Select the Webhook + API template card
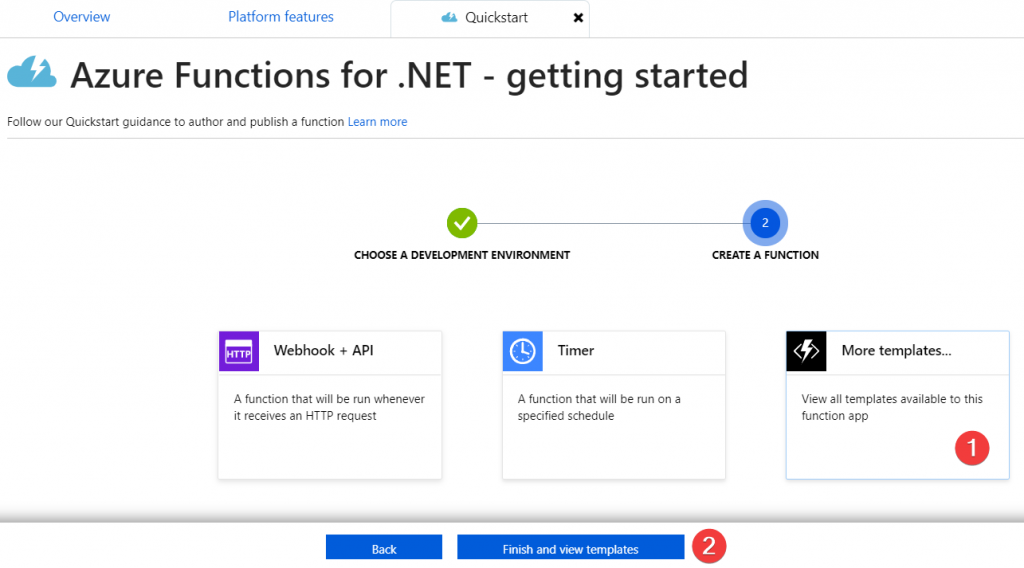 (x=330, y=405)
